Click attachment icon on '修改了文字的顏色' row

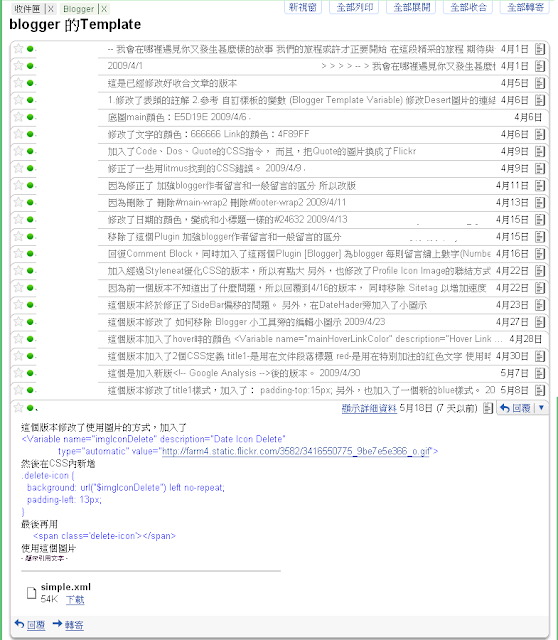[x=540, y=134]
